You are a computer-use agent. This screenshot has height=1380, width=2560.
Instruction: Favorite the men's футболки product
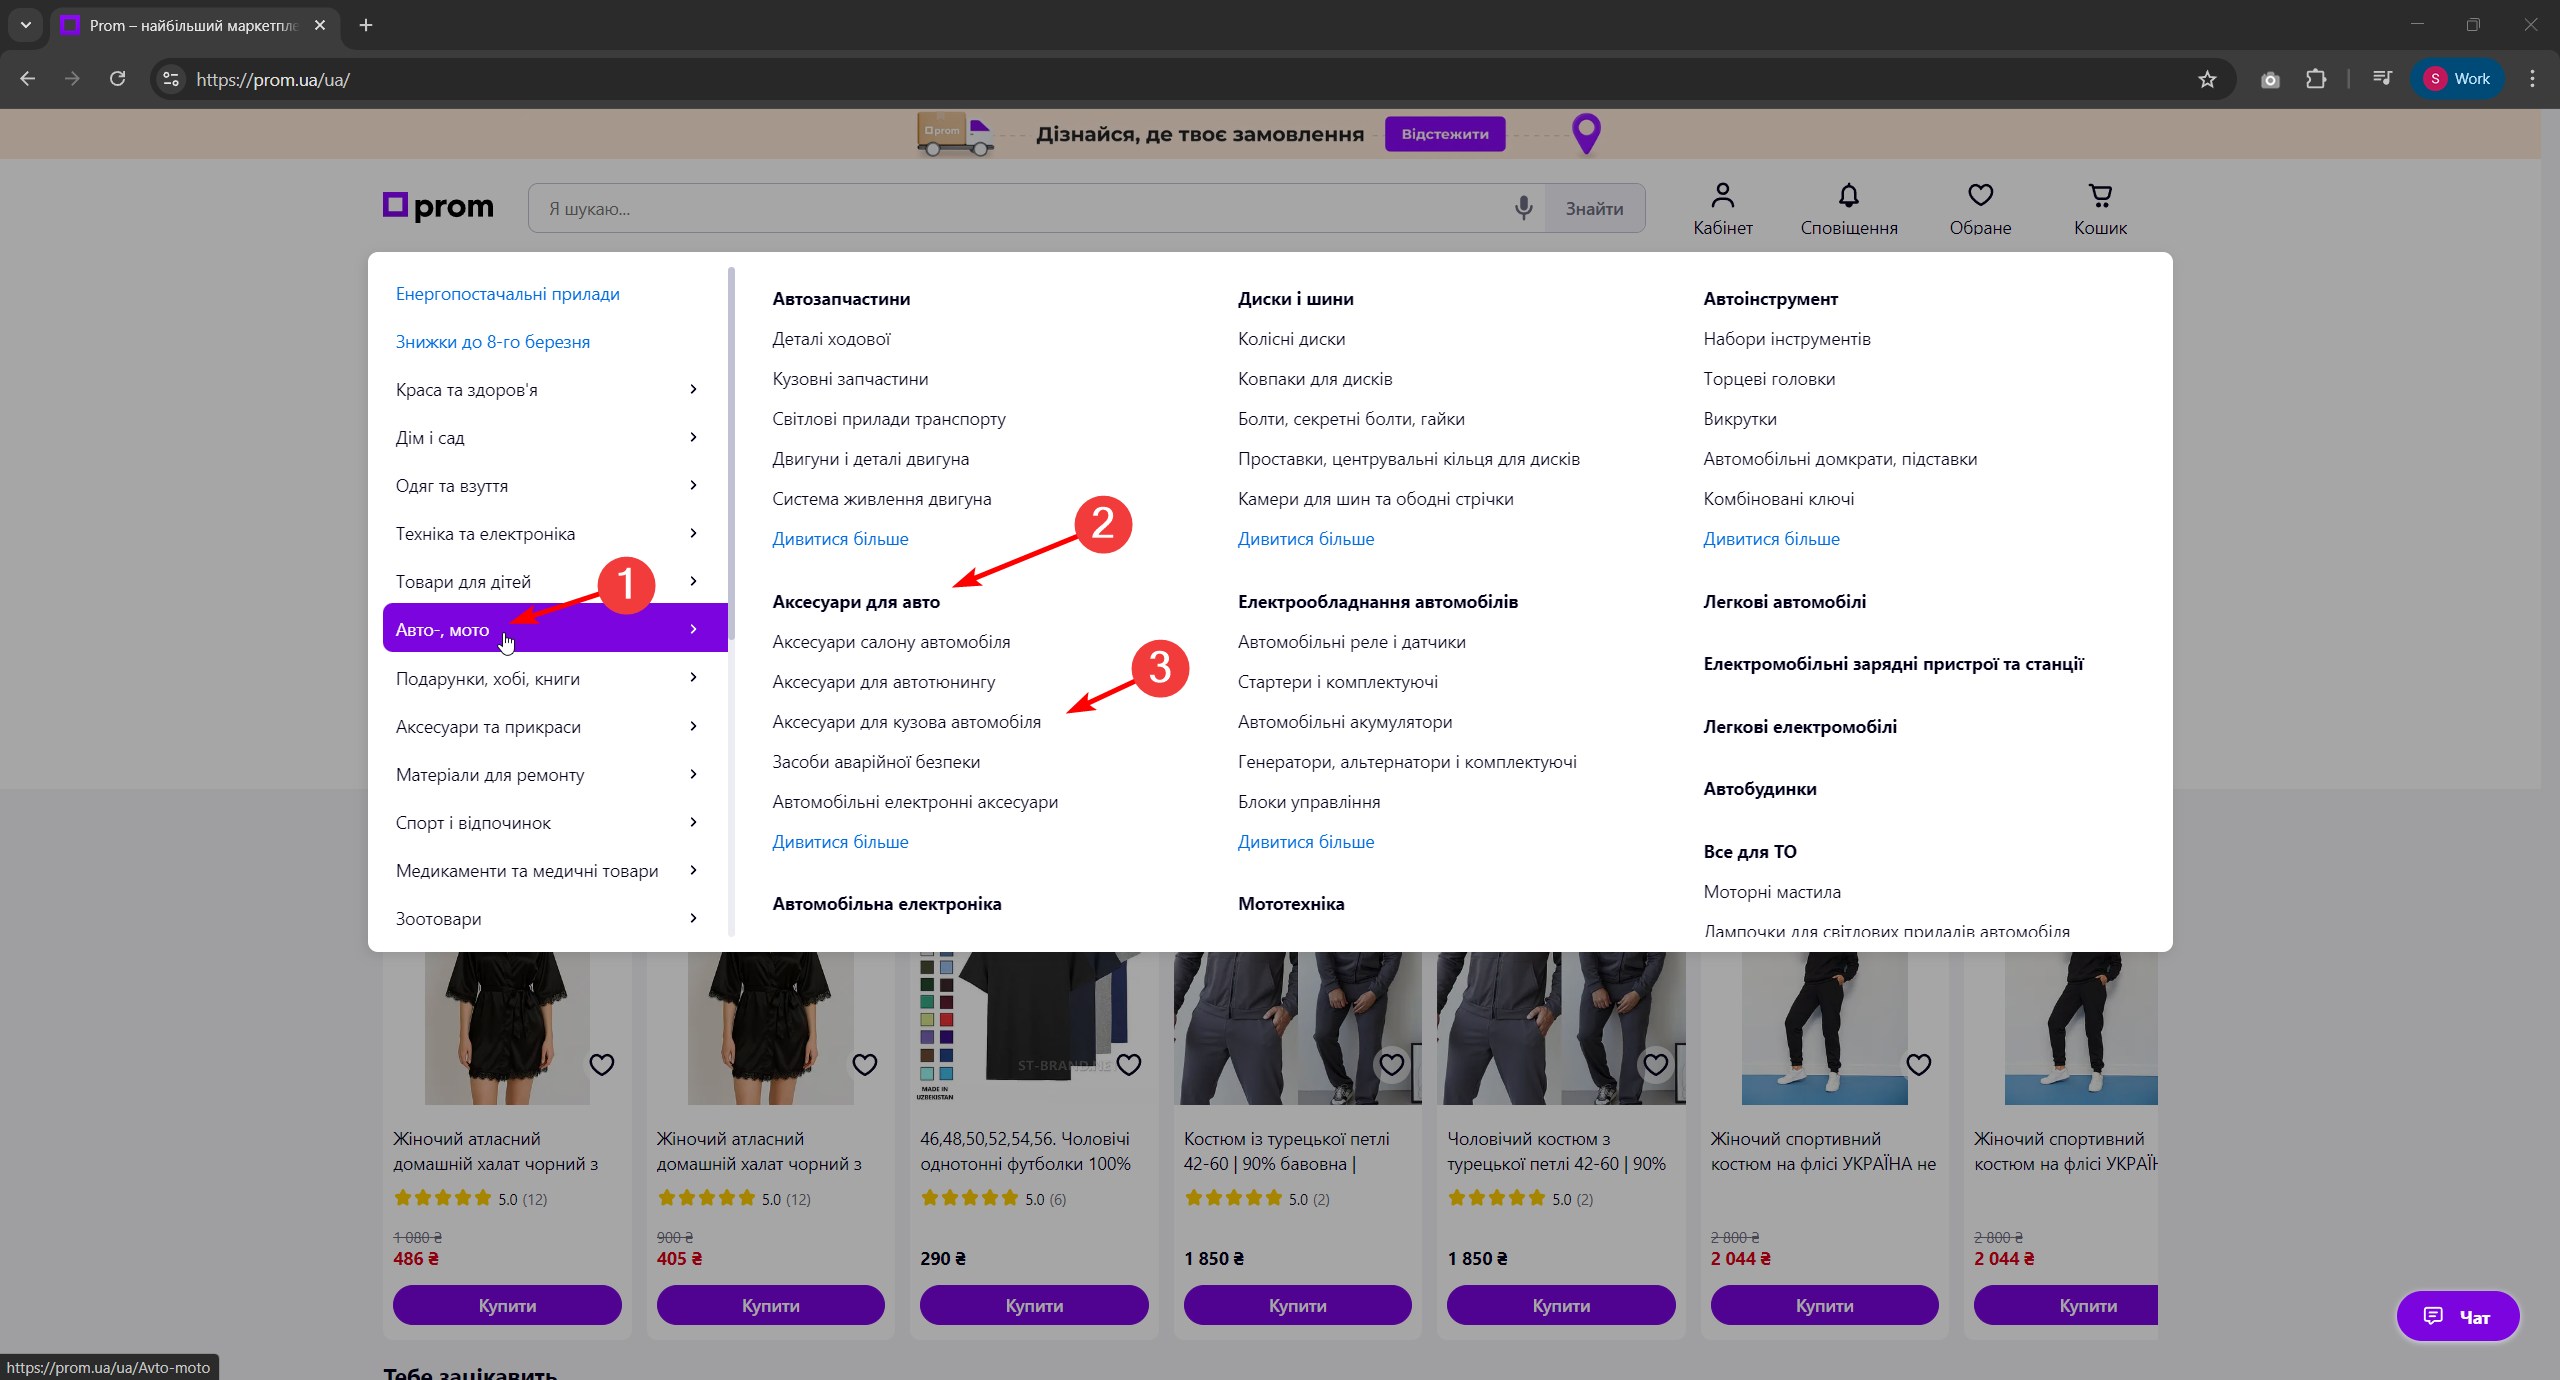click(1128, 1065)
